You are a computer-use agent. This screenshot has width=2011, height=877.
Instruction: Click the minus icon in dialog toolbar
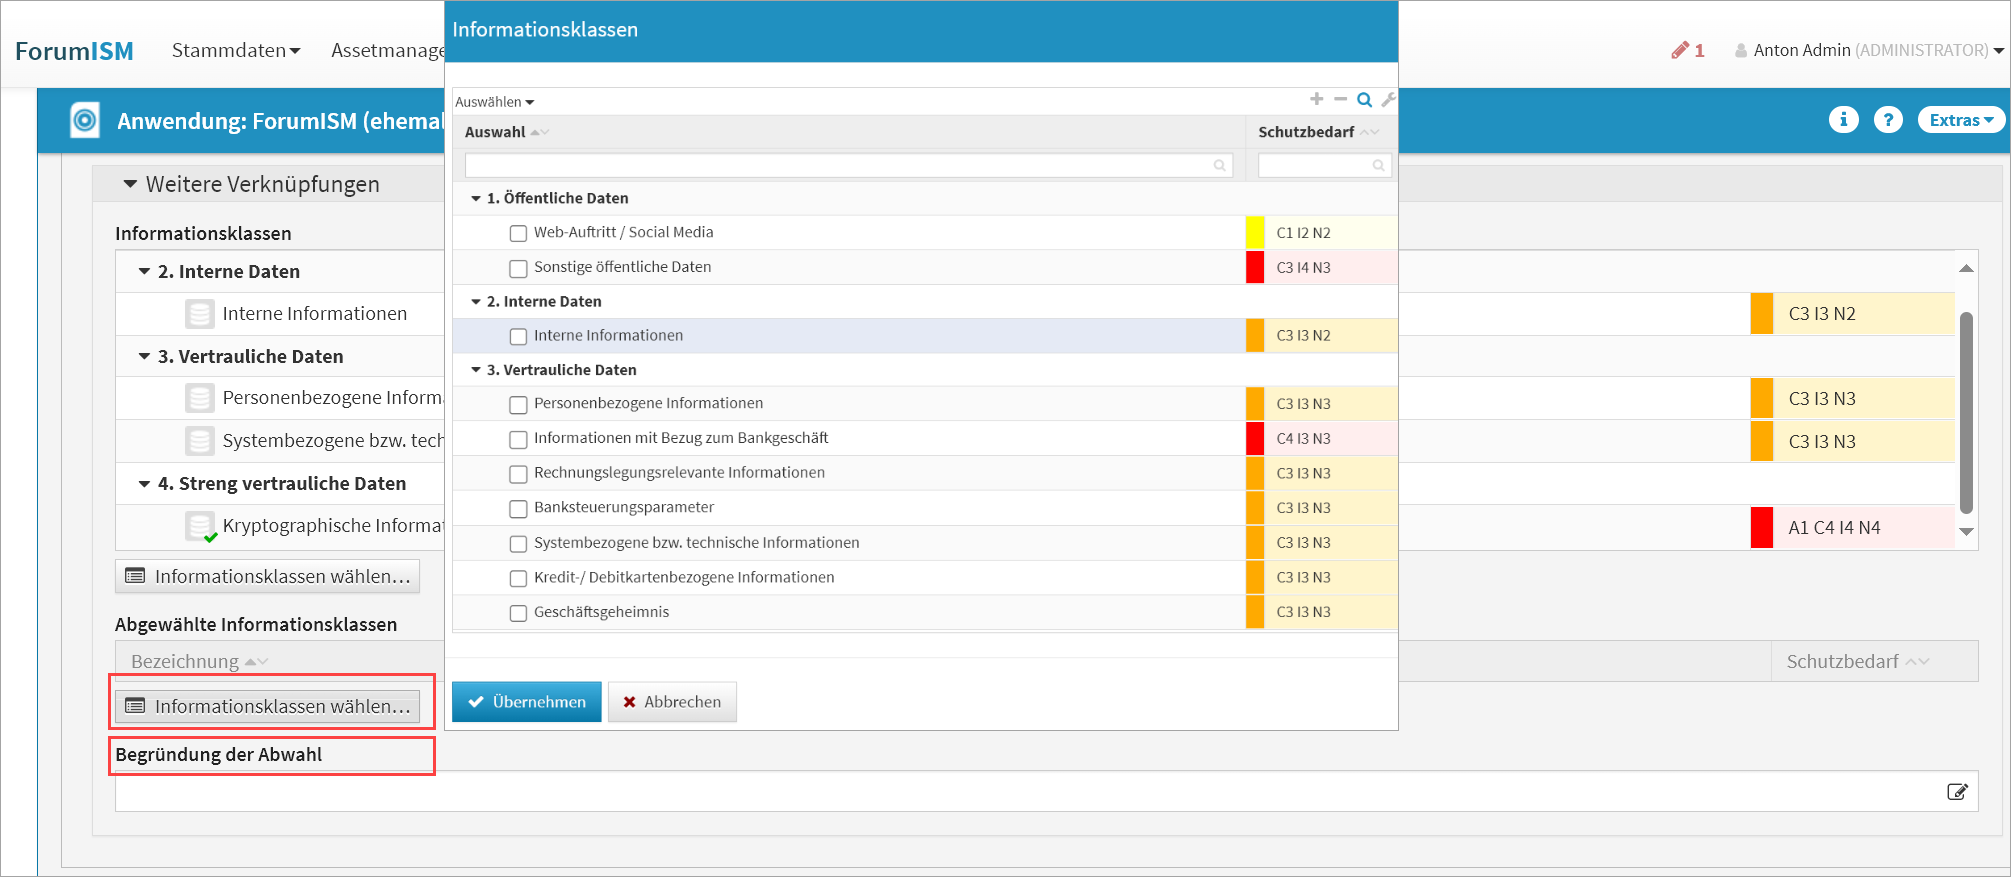point(1340,99)
